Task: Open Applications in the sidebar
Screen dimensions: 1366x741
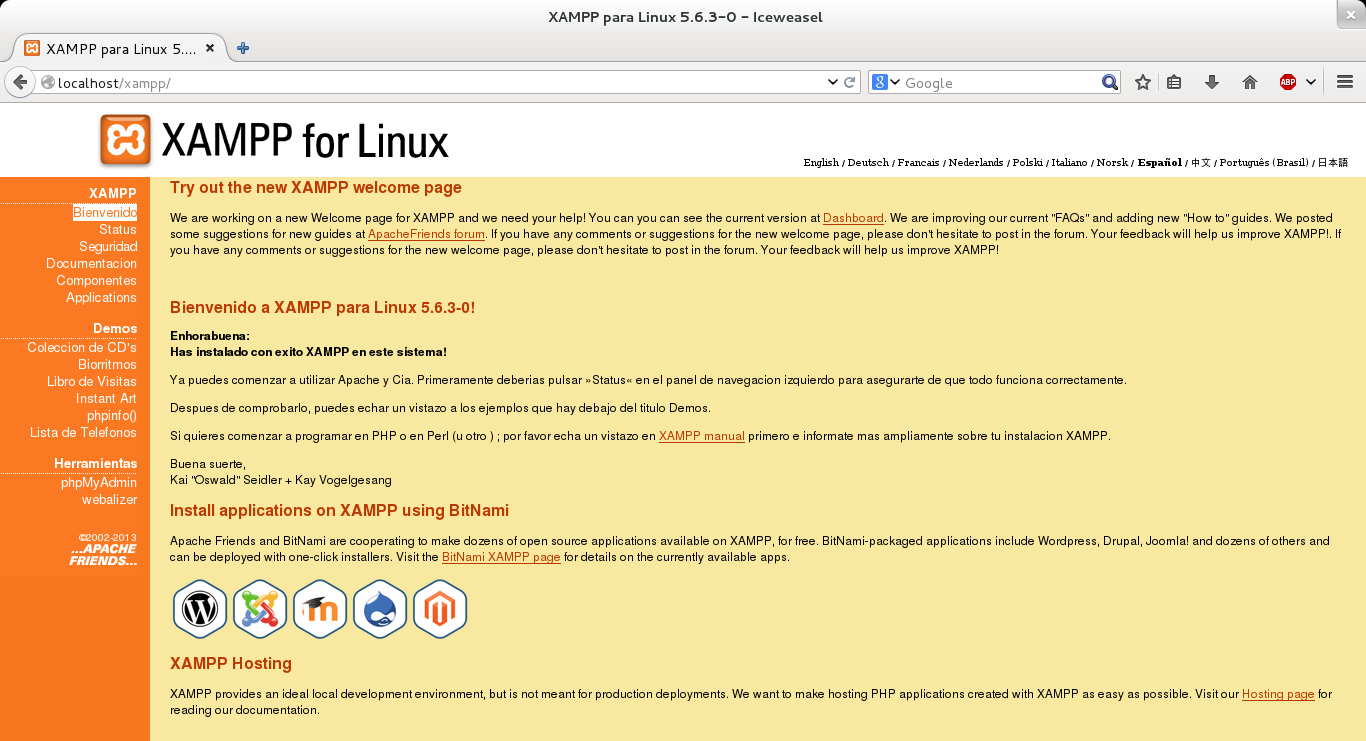Action: point(101,298)
